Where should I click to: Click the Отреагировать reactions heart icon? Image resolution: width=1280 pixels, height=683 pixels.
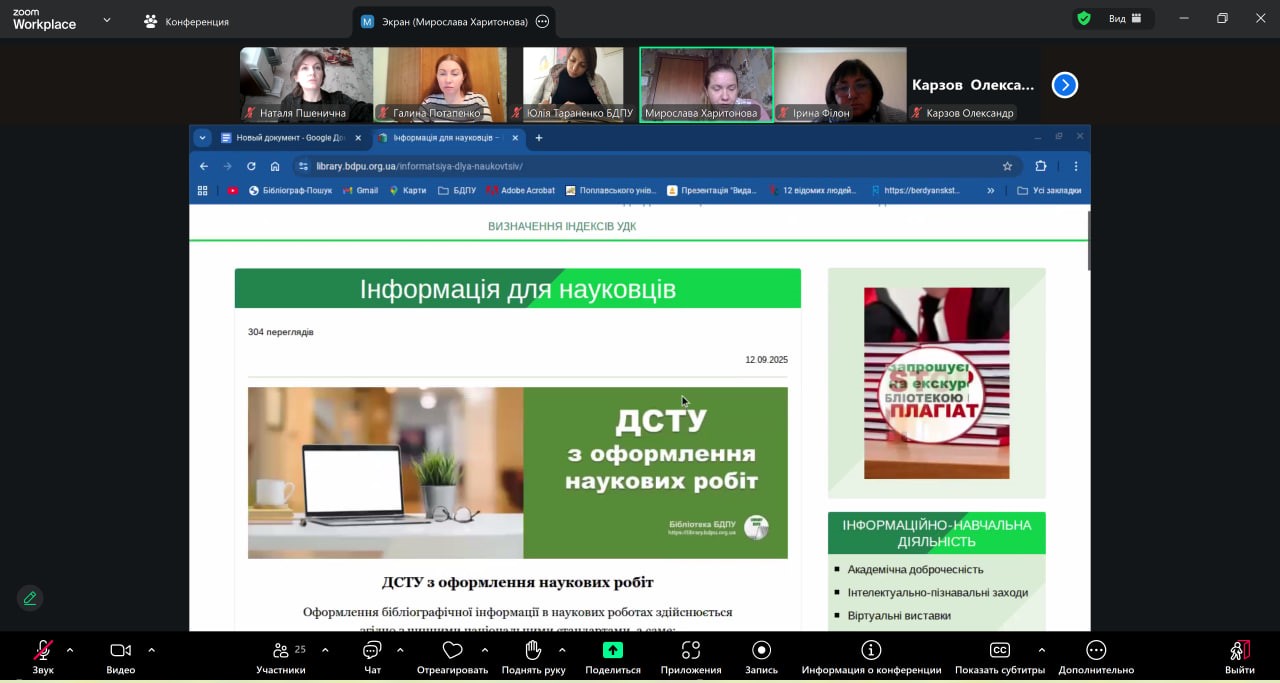point(452,655)
